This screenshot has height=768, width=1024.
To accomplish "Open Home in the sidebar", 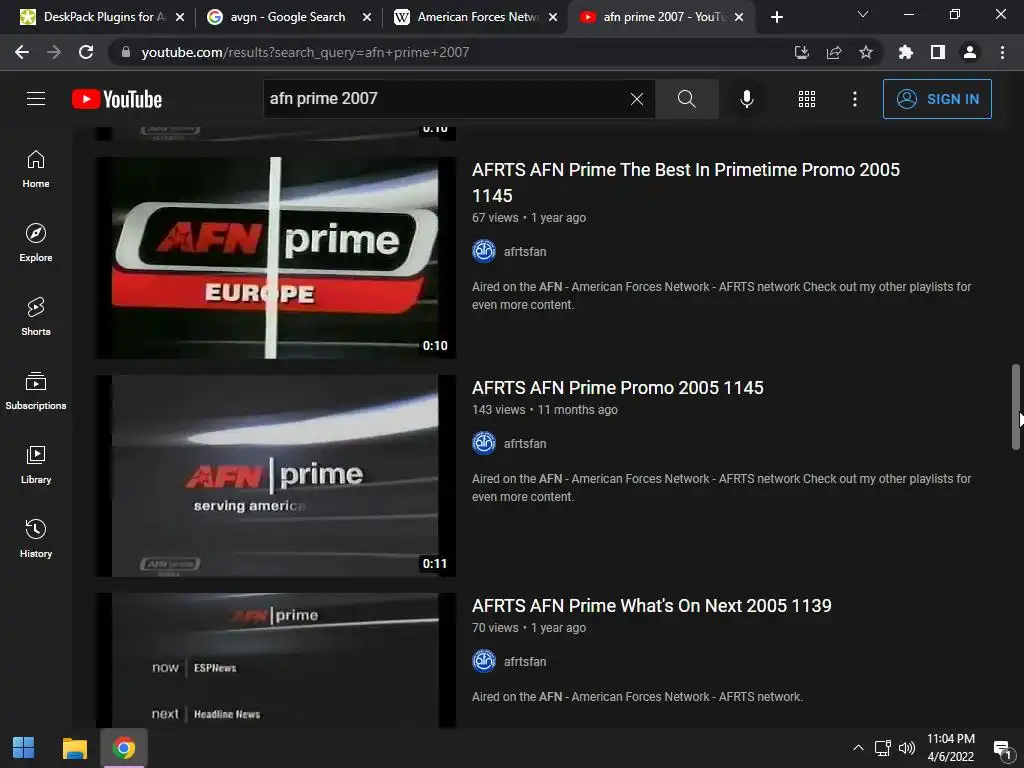I will 36,169.
